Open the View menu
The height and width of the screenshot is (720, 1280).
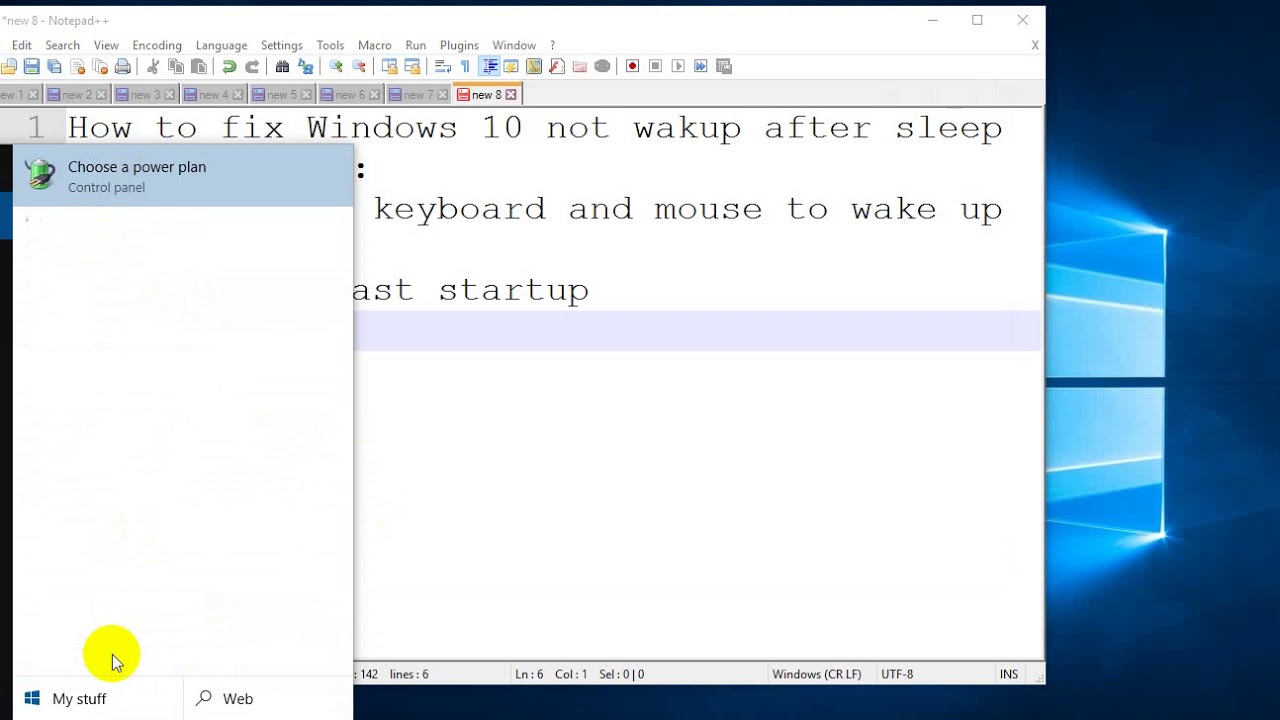106,45
